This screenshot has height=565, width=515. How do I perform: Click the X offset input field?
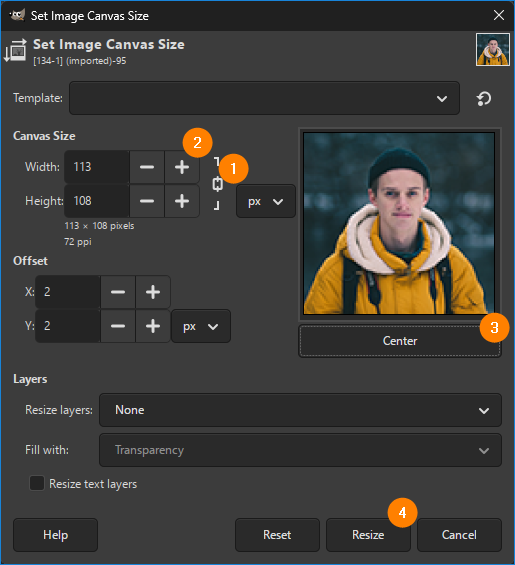pos(68,292)
